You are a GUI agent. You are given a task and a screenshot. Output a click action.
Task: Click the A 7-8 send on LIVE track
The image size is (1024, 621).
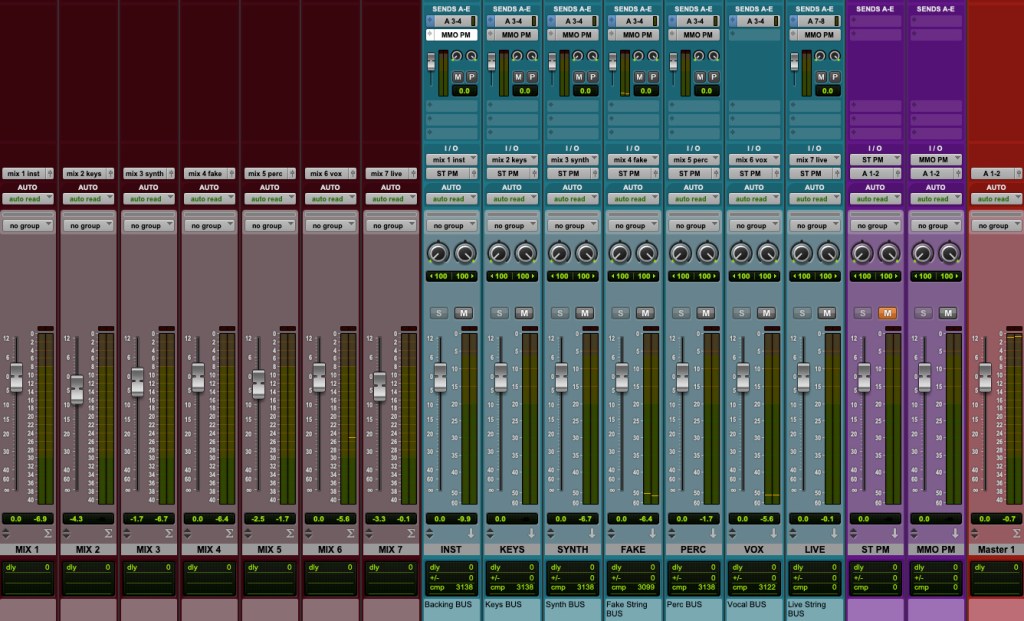click(816, 20)
